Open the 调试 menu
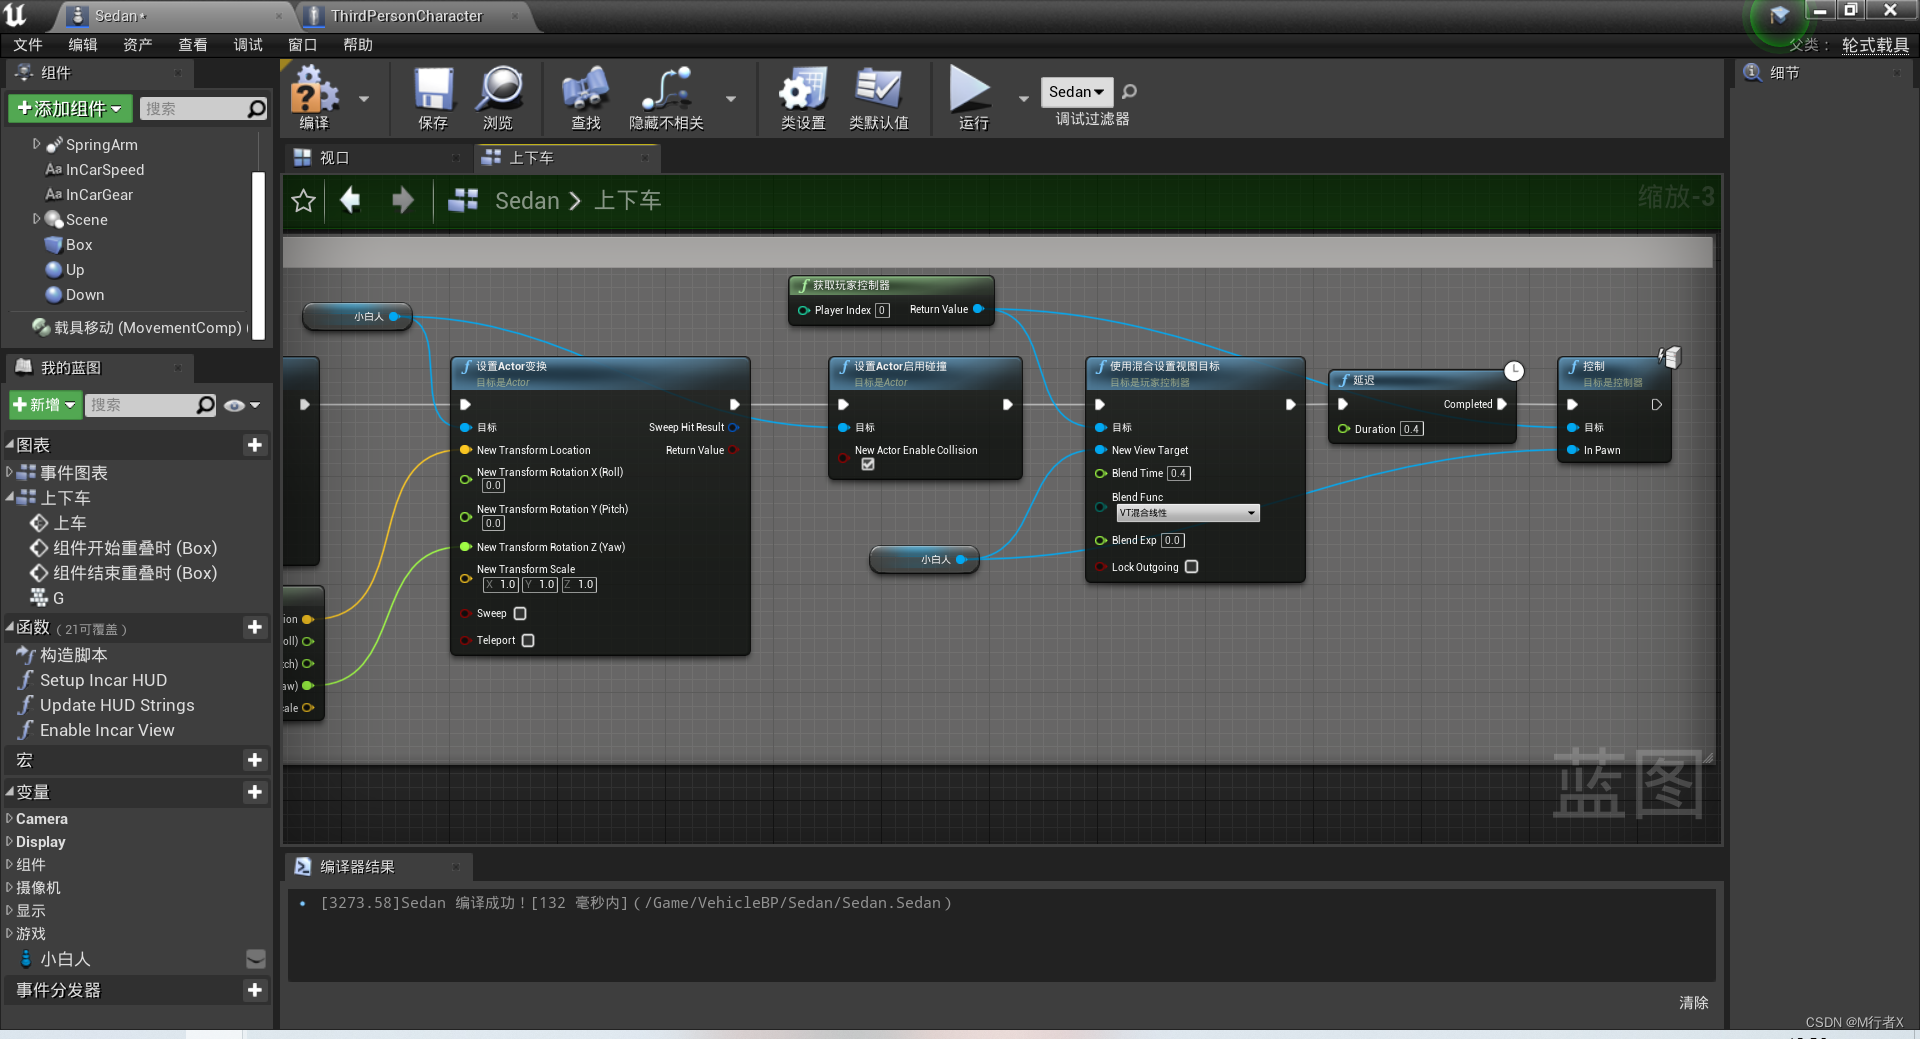The width and height of the screenshot is (1920, 1039). click(248, 45)
